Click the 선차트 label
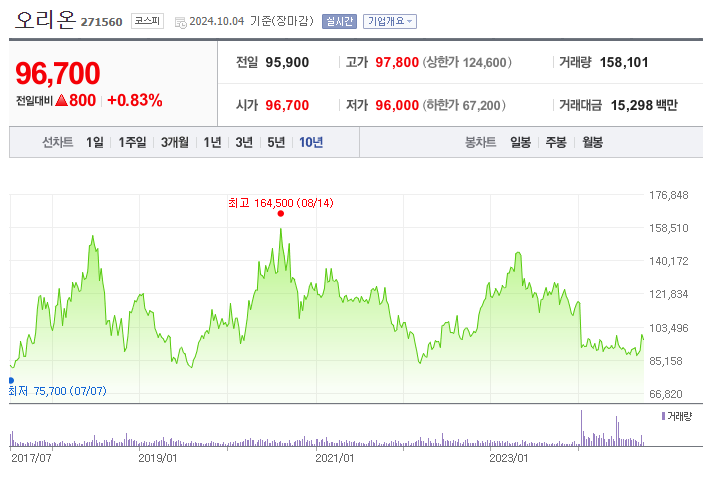This screenshot has height=478, width=703. click(57, 142)
